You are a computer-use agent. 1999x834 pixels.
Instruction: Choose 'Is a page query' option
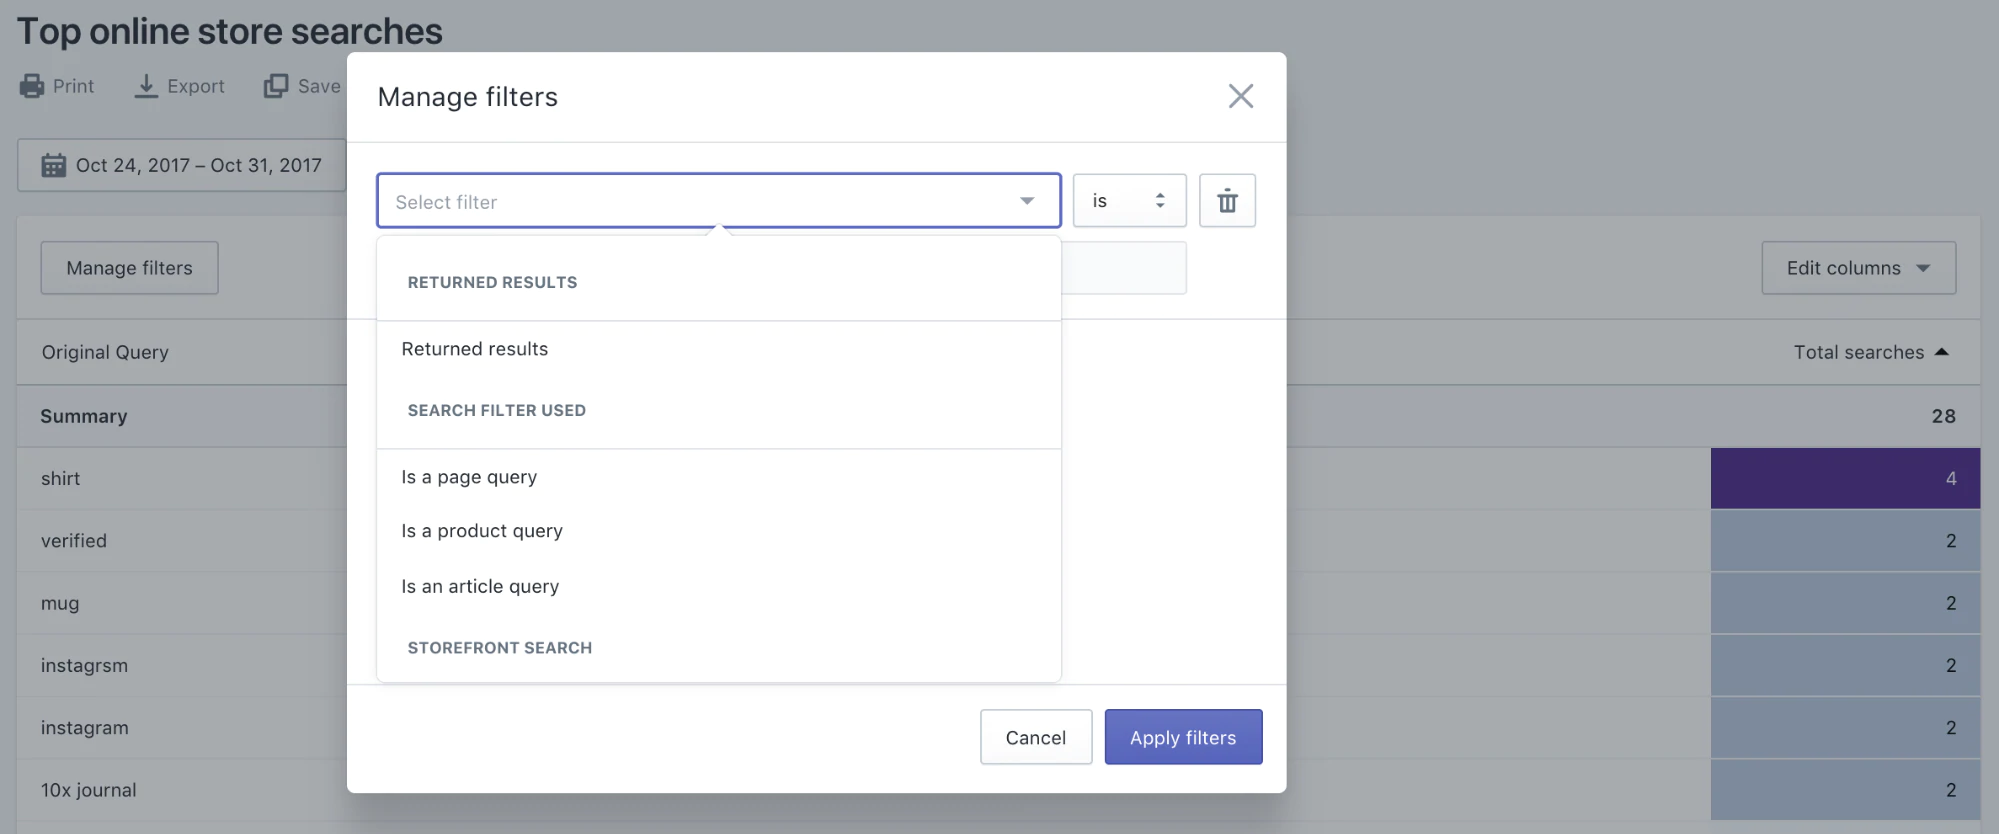[469, 477]
